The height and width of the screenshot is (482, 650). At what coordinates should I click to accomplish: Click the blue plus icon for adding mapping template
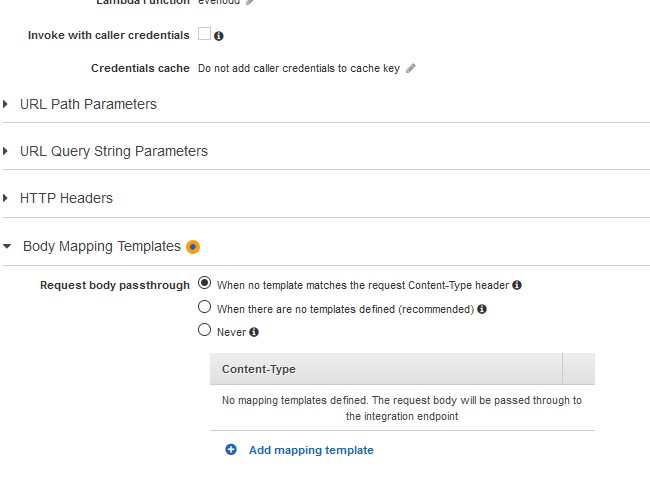pyautogui.click(x=231, y=450)
